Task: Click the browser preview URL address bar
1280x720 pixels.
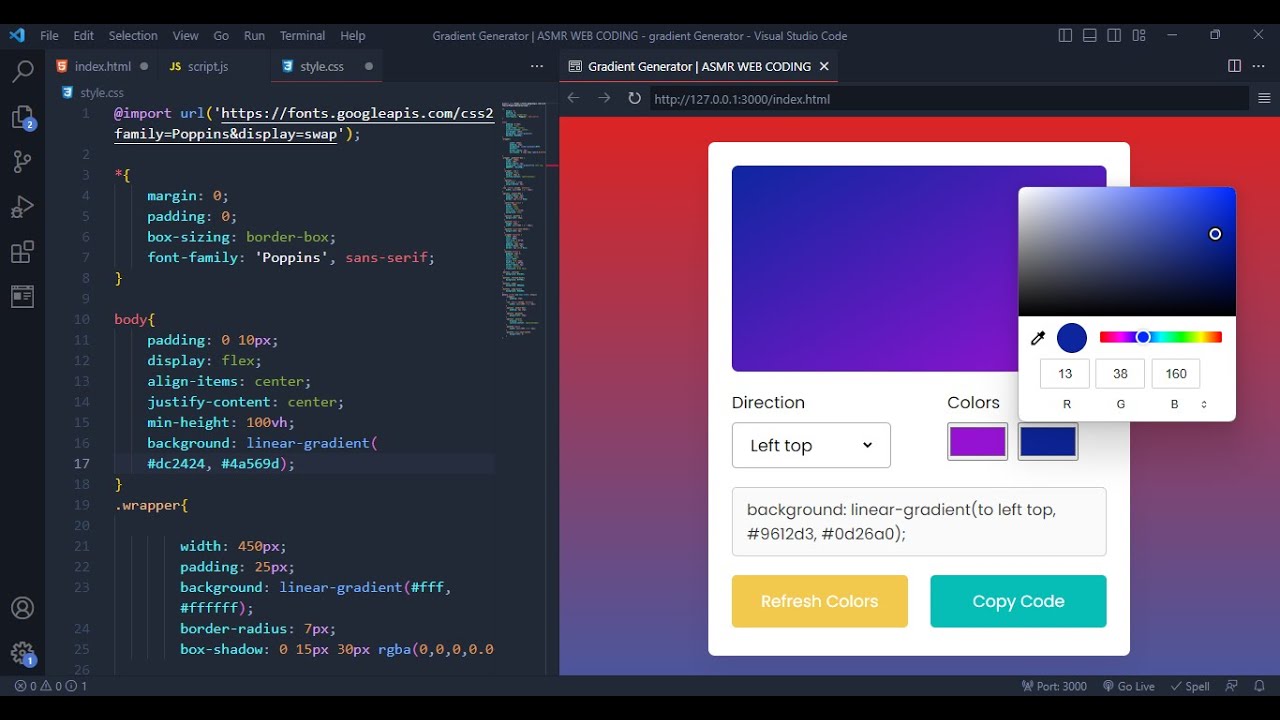Action: click(949, 98)
